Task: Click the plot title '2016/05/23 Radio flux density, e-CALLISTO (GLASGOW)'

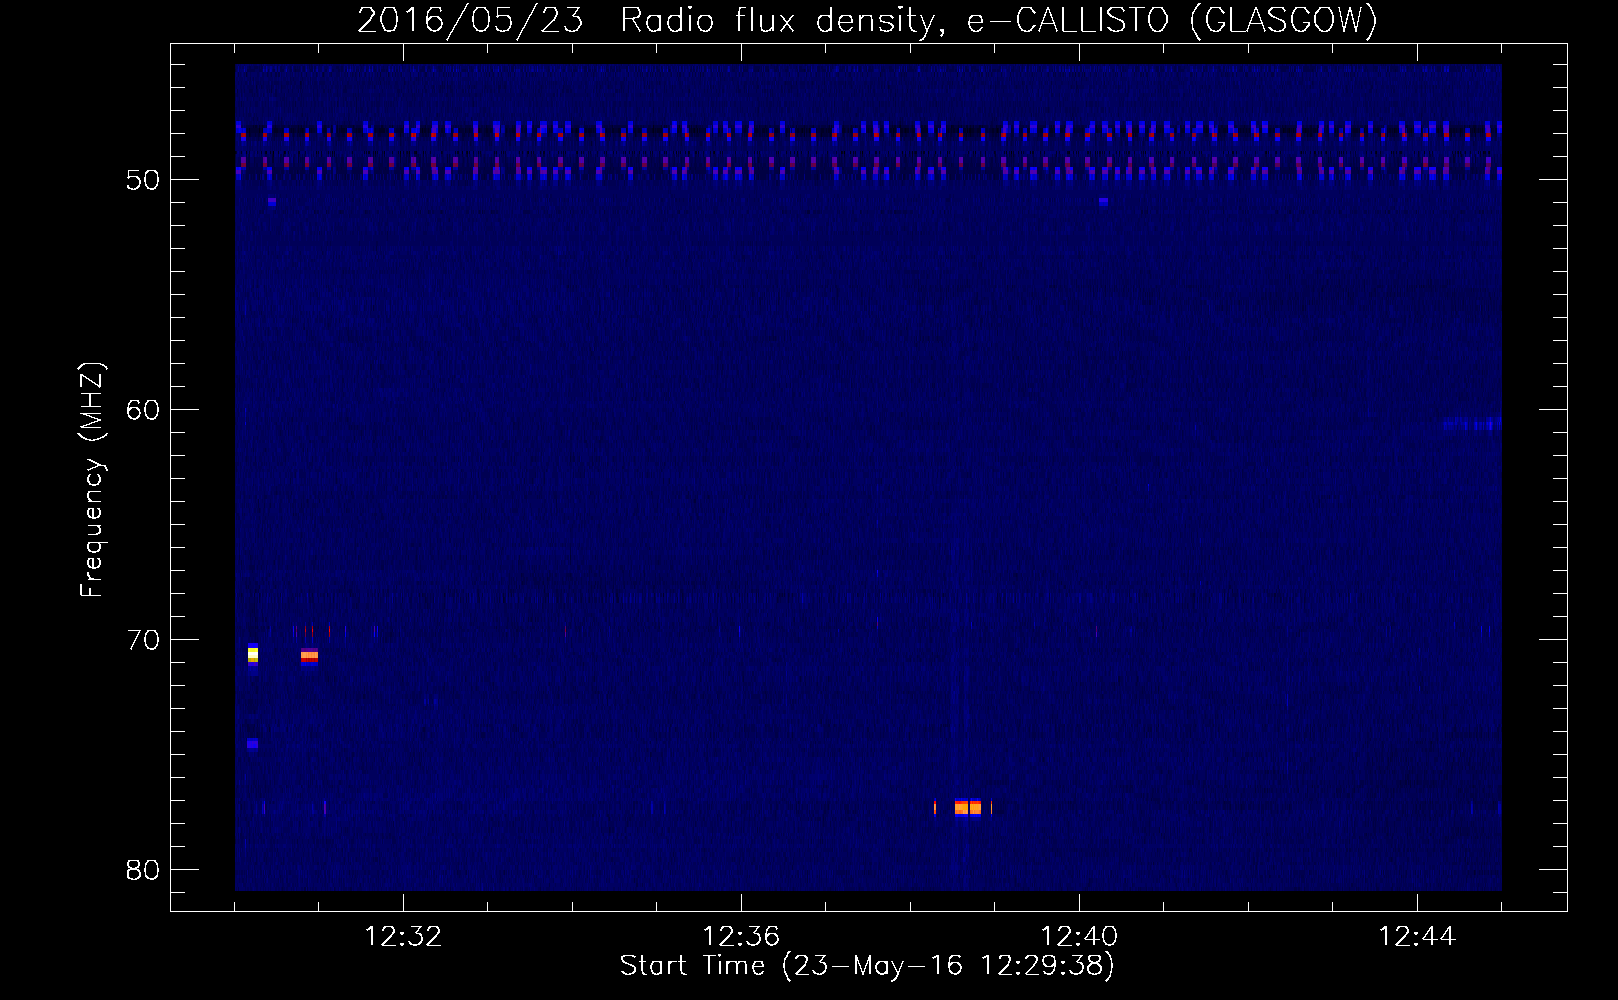Action: [867, 20]
